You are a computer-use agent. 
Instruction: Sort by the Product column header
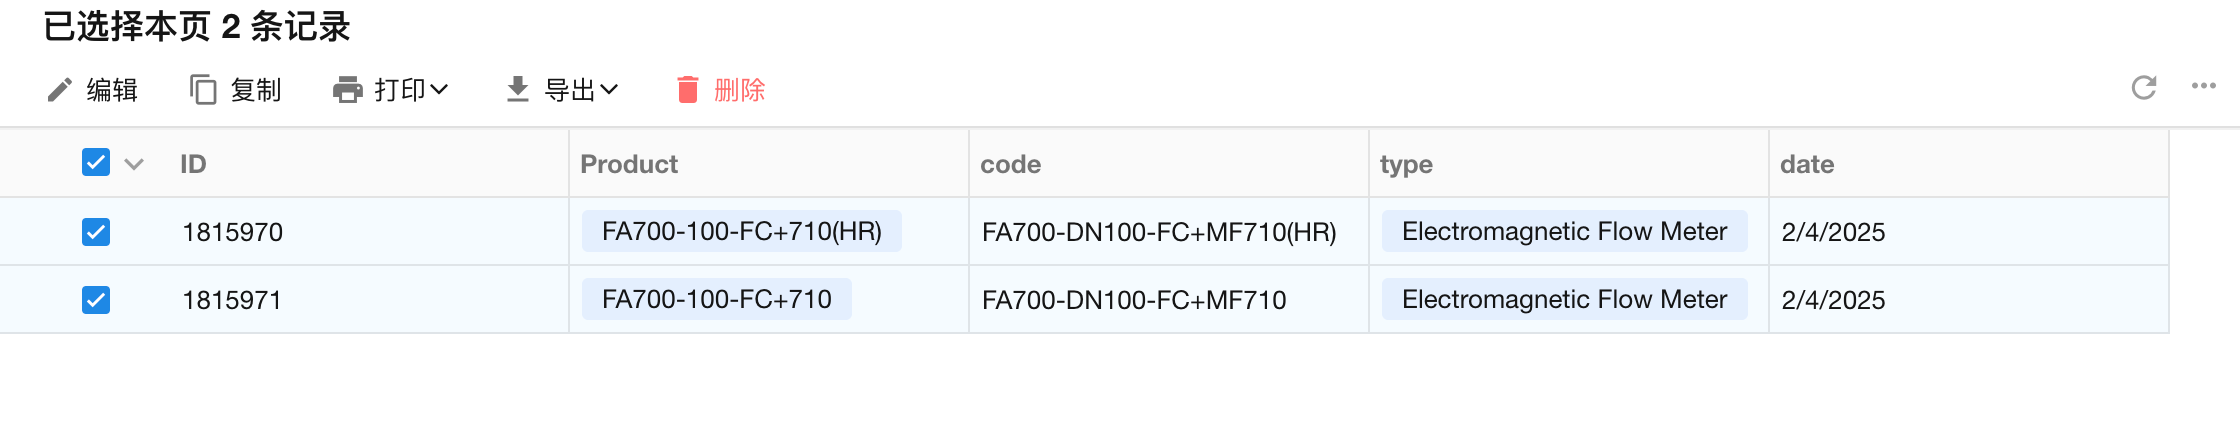[629, 164]
